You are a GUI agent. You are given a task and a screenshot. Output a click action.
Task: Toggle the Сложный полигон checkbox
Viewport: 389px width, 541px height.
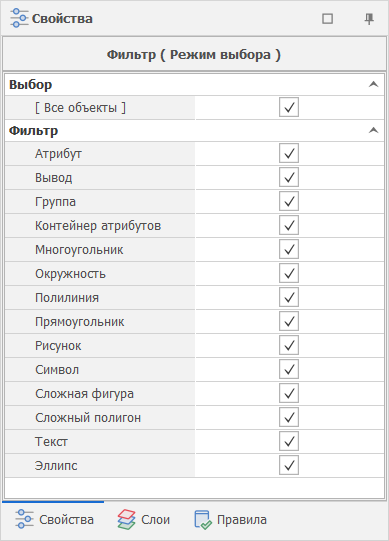[x=289, y=417]
